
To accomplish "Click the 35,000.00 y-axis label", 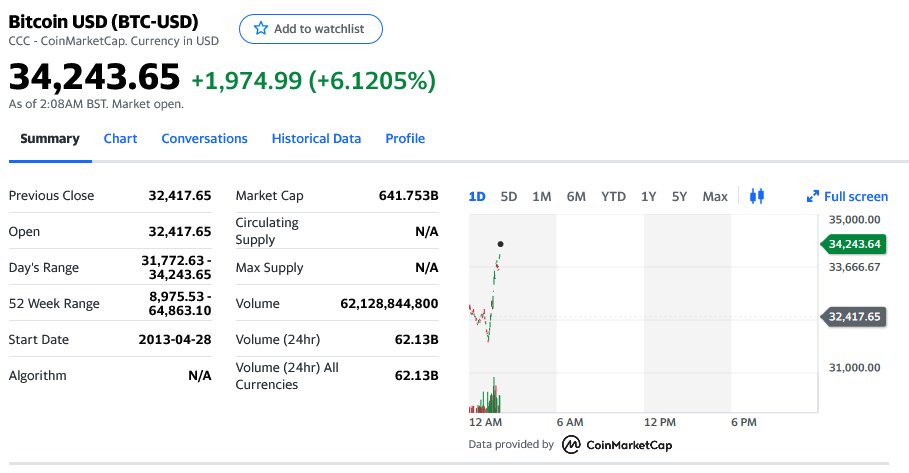I will pos(855,220).
